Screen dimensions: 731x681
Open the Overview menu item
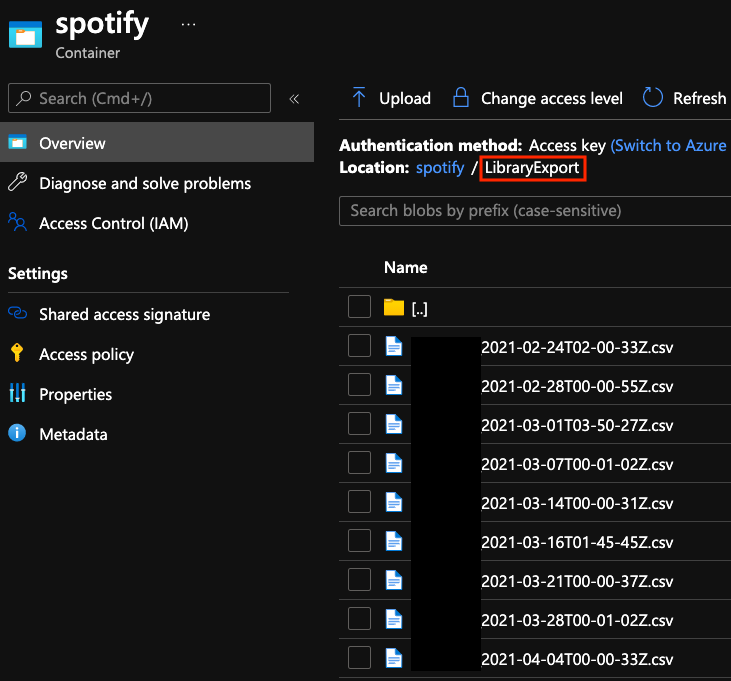[x=157, y=143]
